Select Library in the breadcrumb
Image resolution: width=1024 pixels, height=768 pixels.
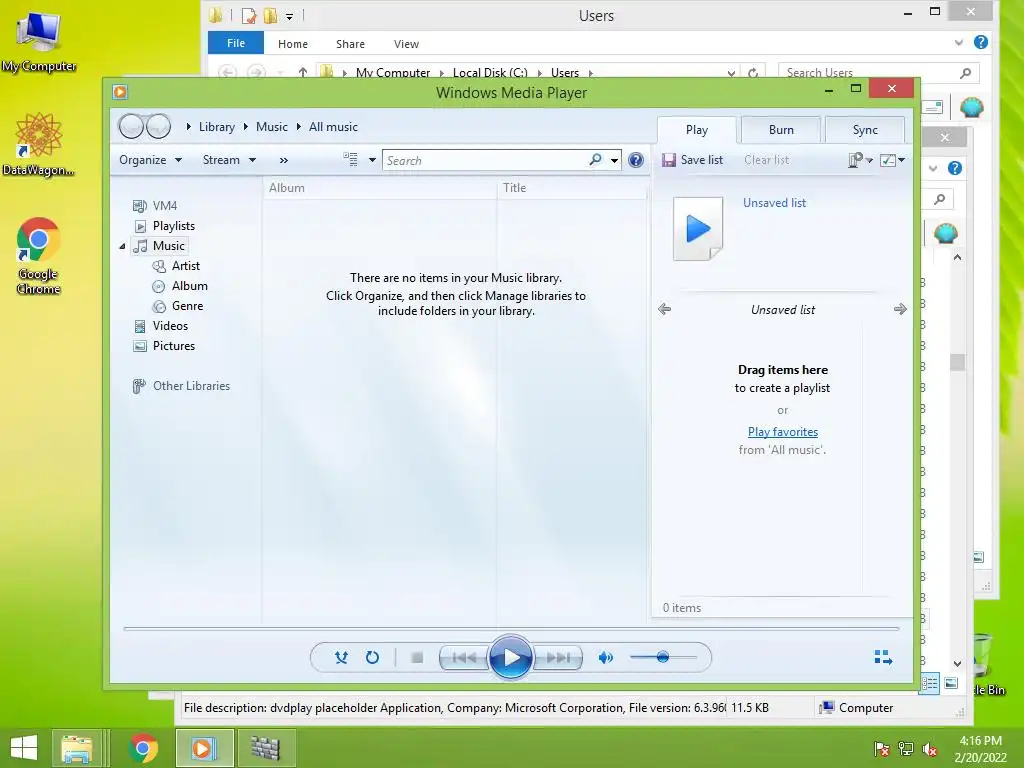click(217, 127)
